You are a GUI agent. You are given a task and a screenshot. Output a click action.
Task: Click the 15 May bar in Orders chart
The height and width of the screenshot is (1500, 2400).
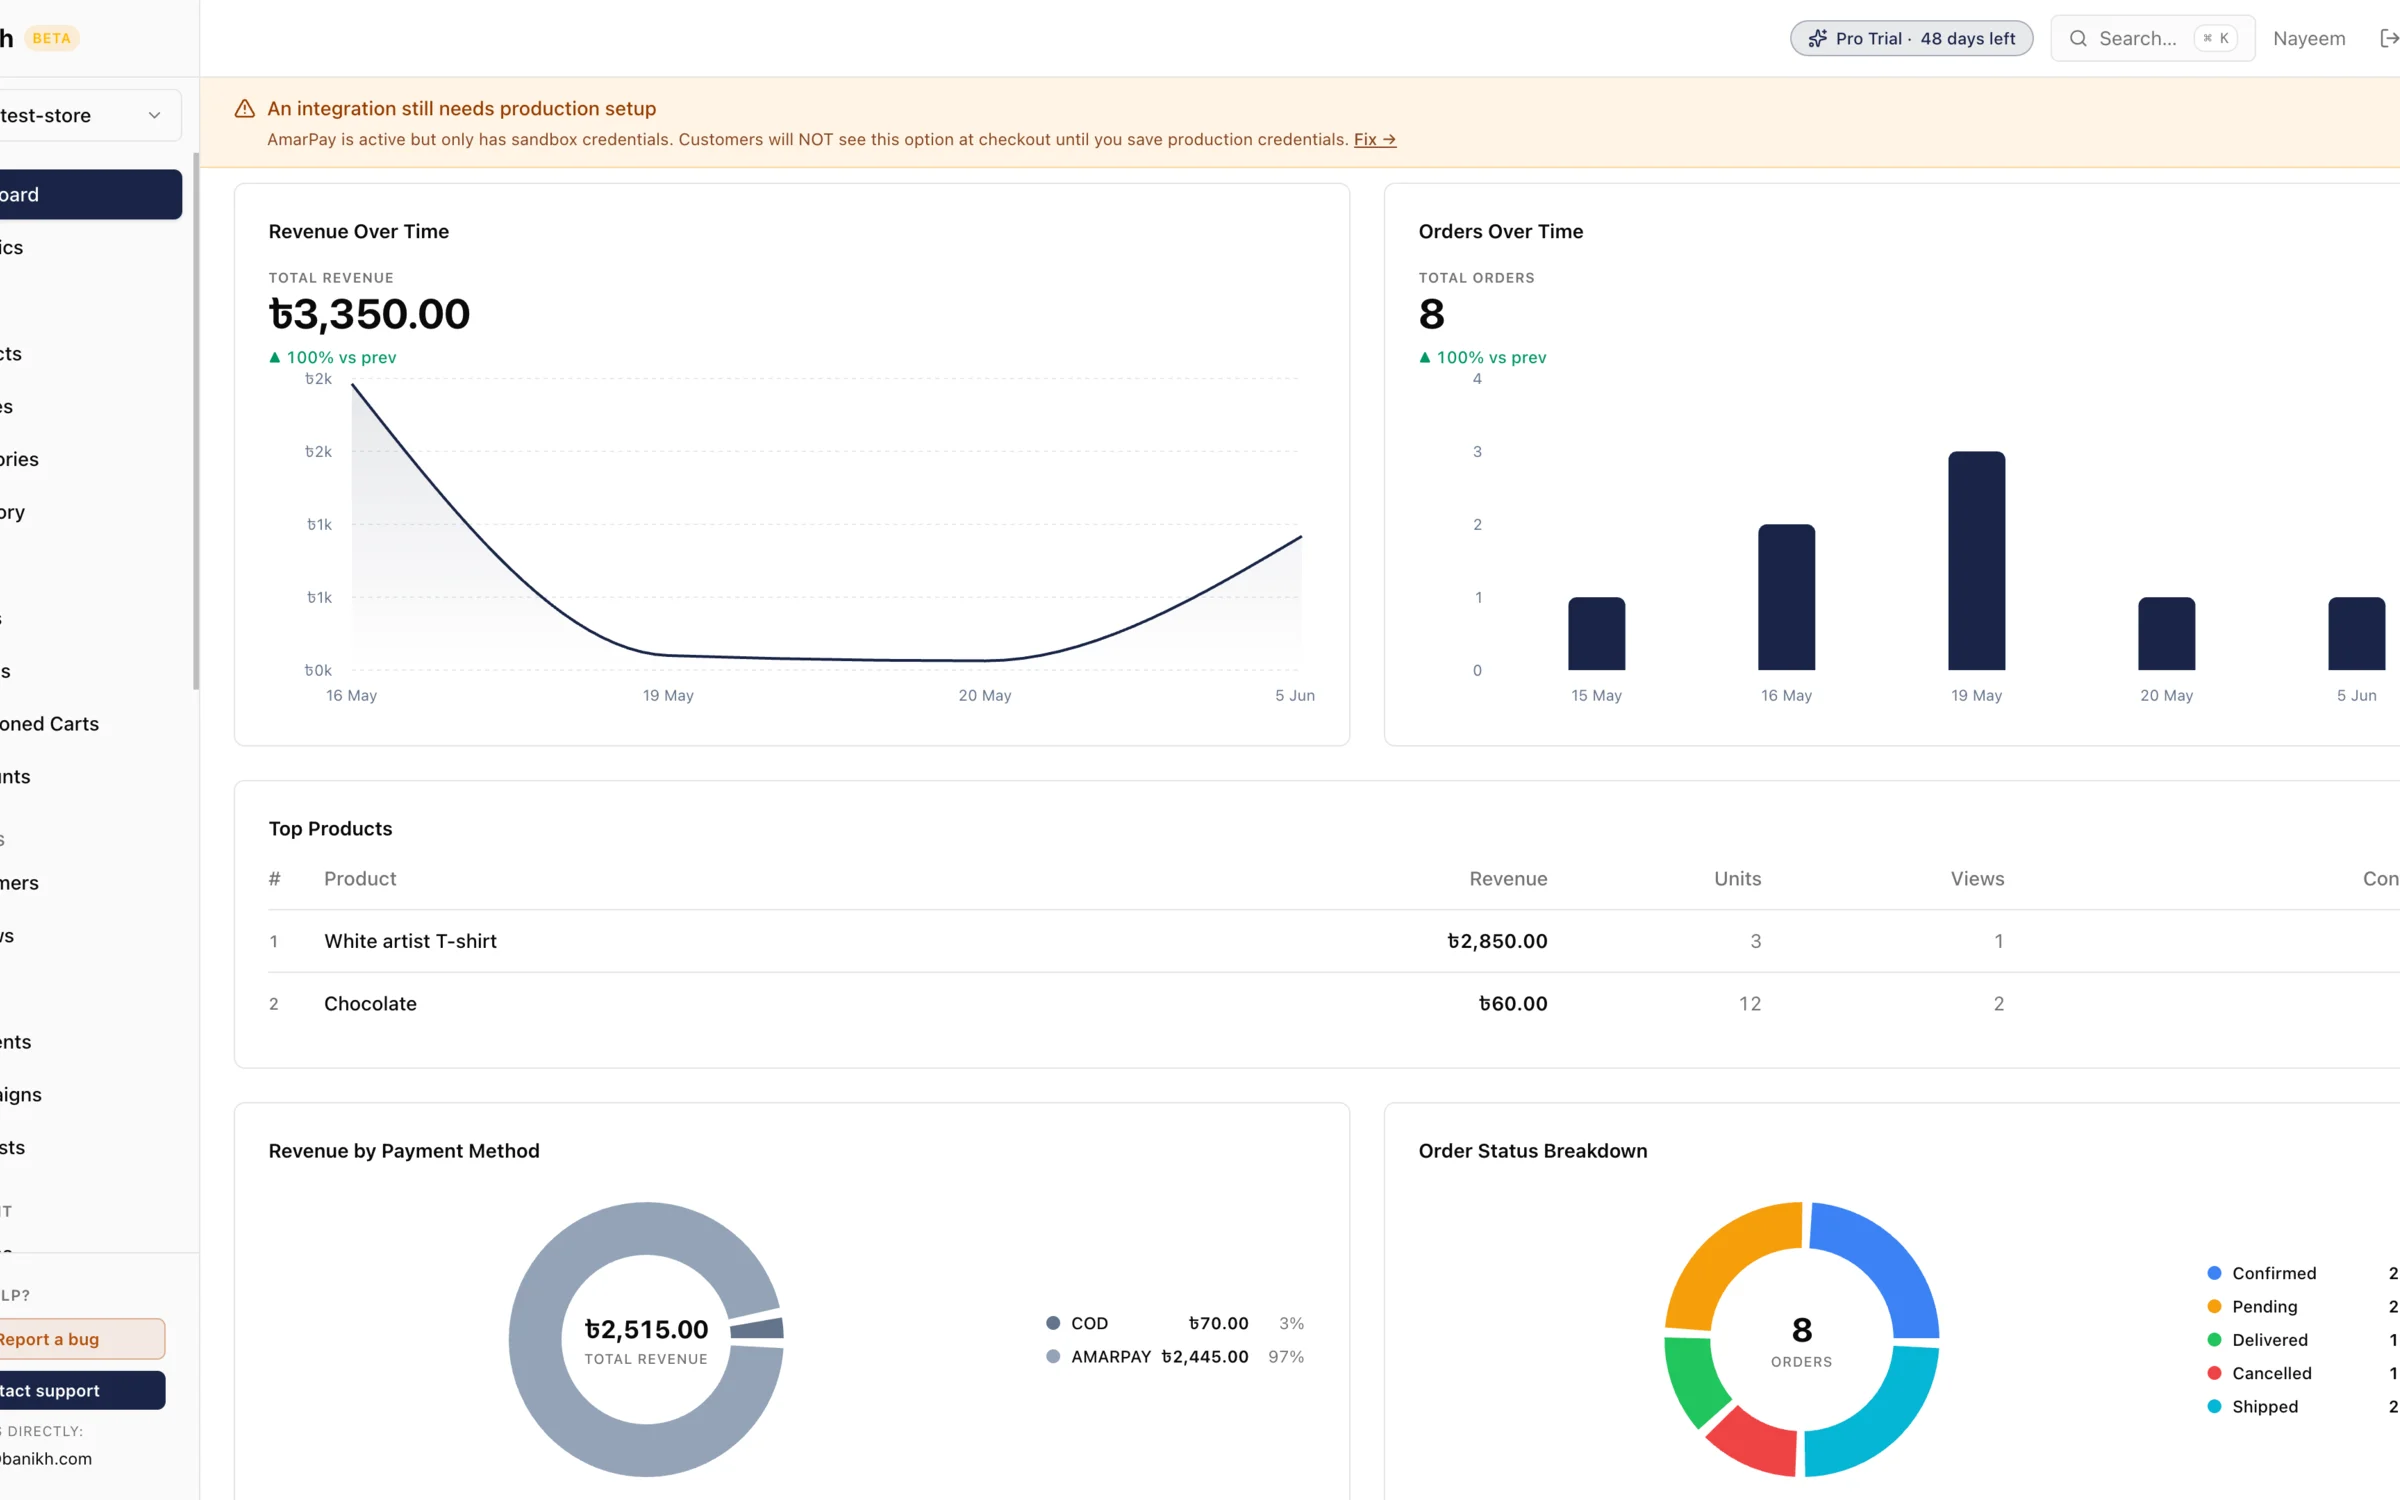[x=1596, y=633]
